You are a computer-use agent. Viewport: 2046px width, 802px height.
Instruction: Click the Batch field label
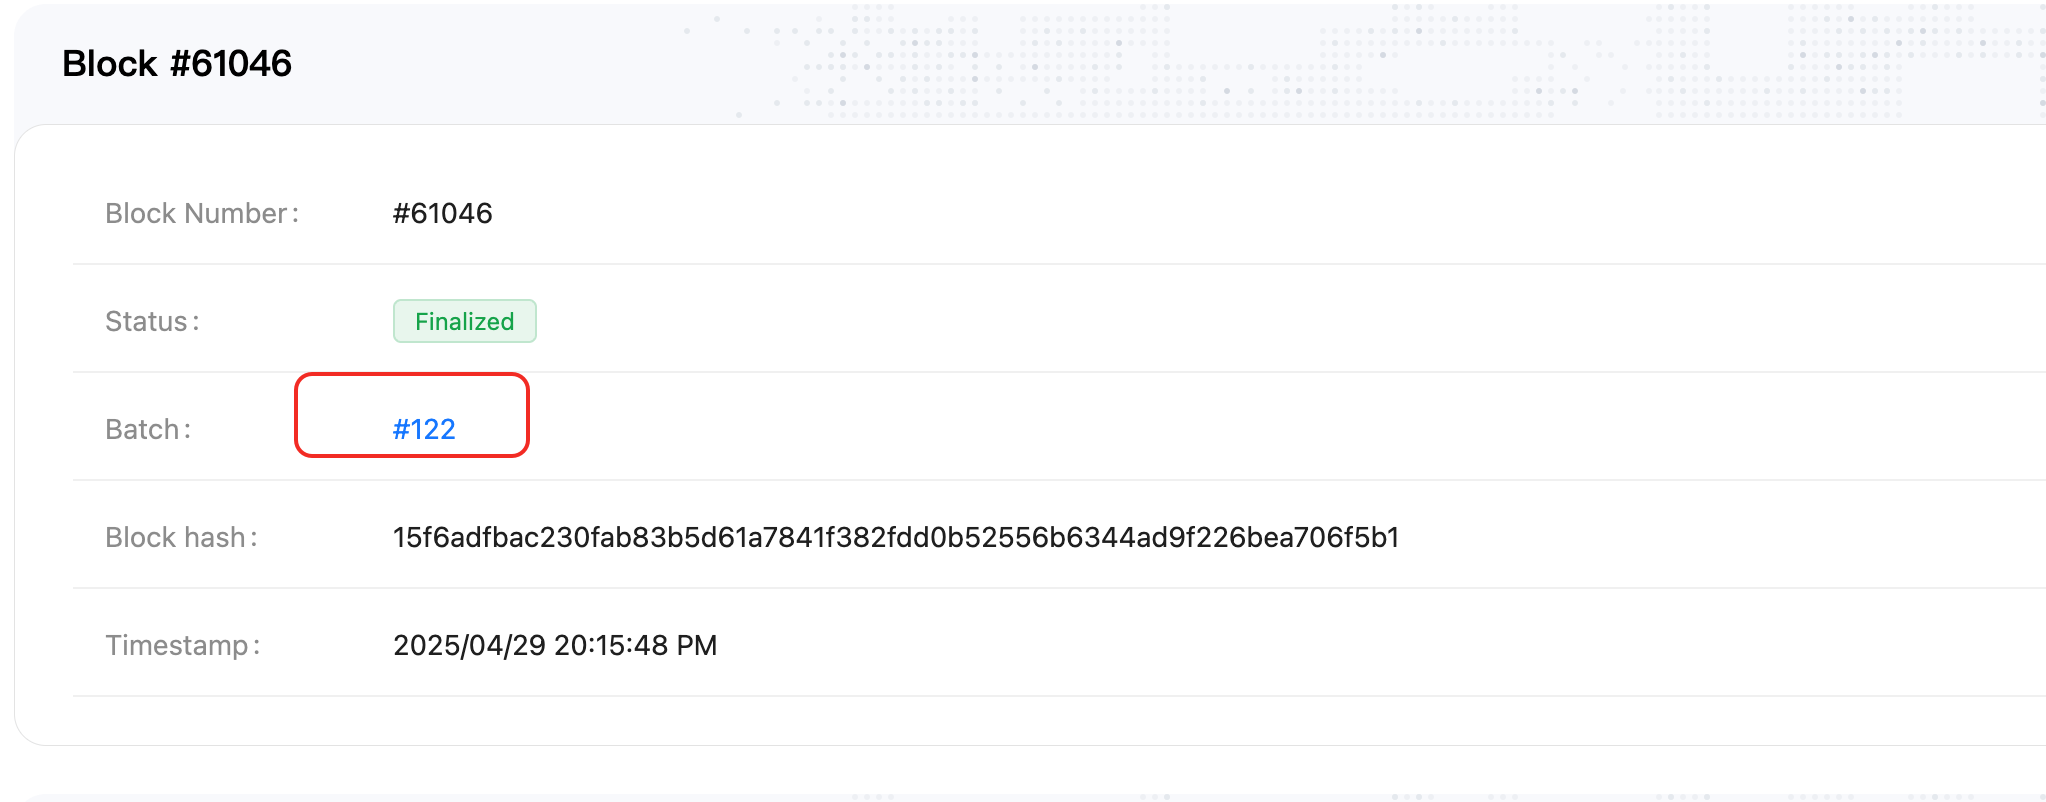148,429
